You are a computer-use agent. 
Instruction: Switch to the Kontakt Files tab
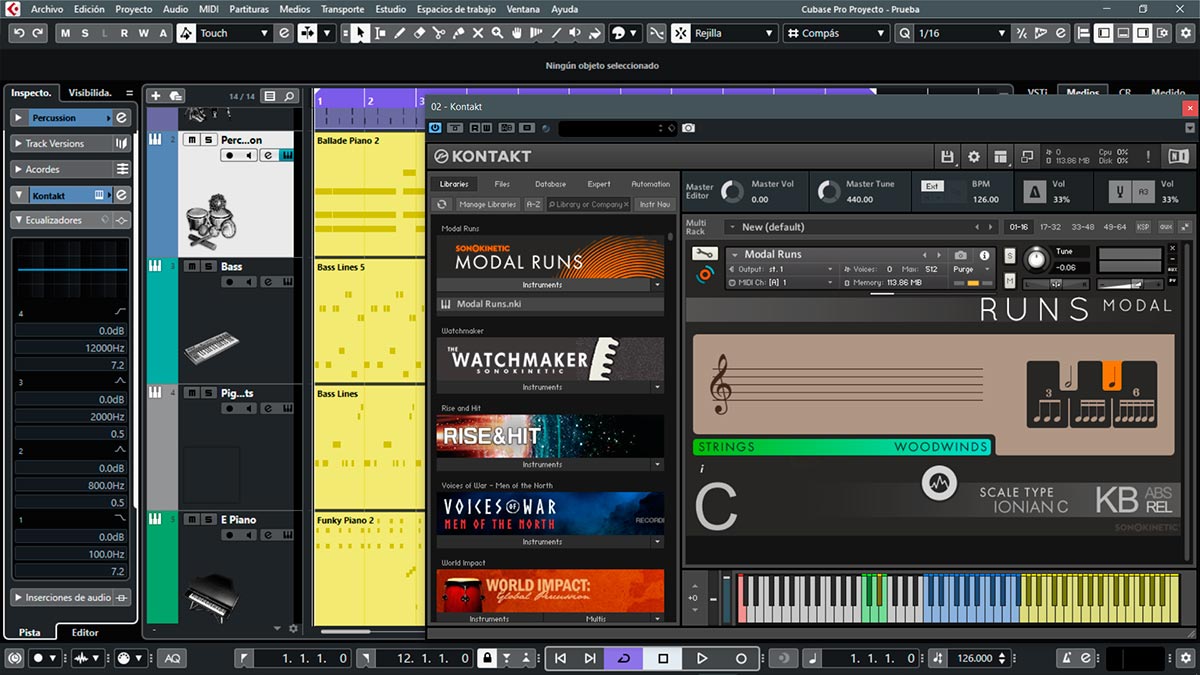coord(502,184)
